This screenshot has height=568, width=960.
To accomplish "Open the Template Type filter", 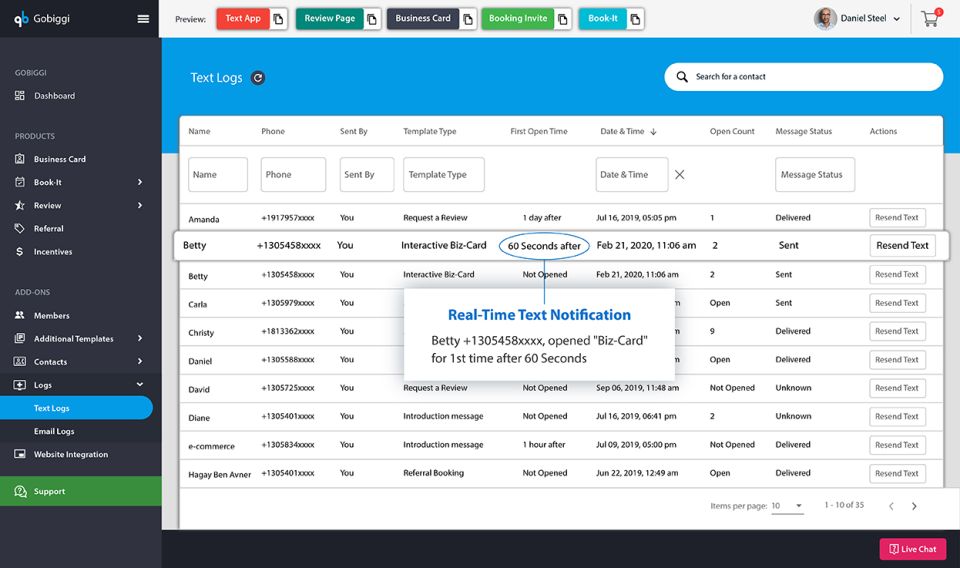I will 444,174.
